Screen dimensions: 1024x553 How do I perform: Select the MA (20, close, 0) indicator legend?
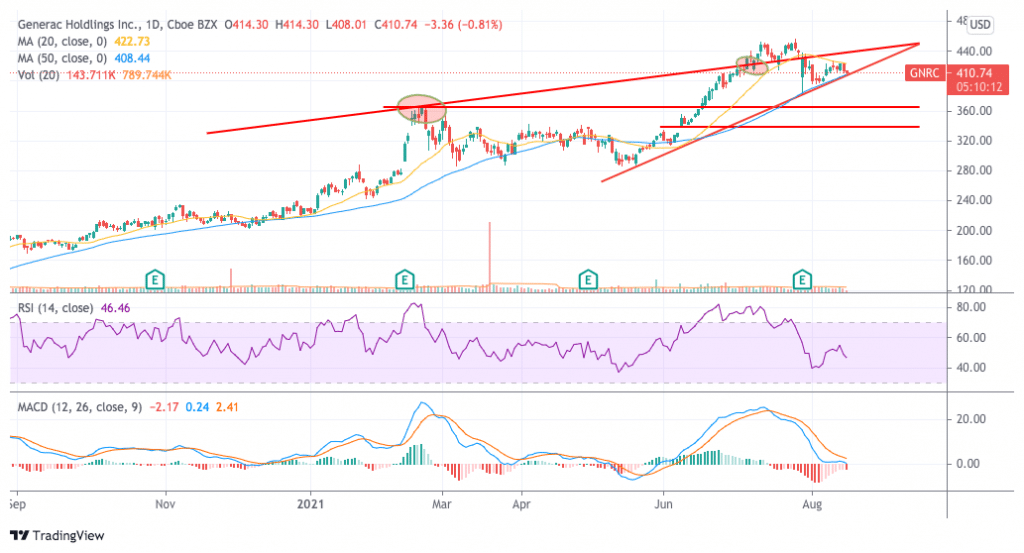(62, 41)
